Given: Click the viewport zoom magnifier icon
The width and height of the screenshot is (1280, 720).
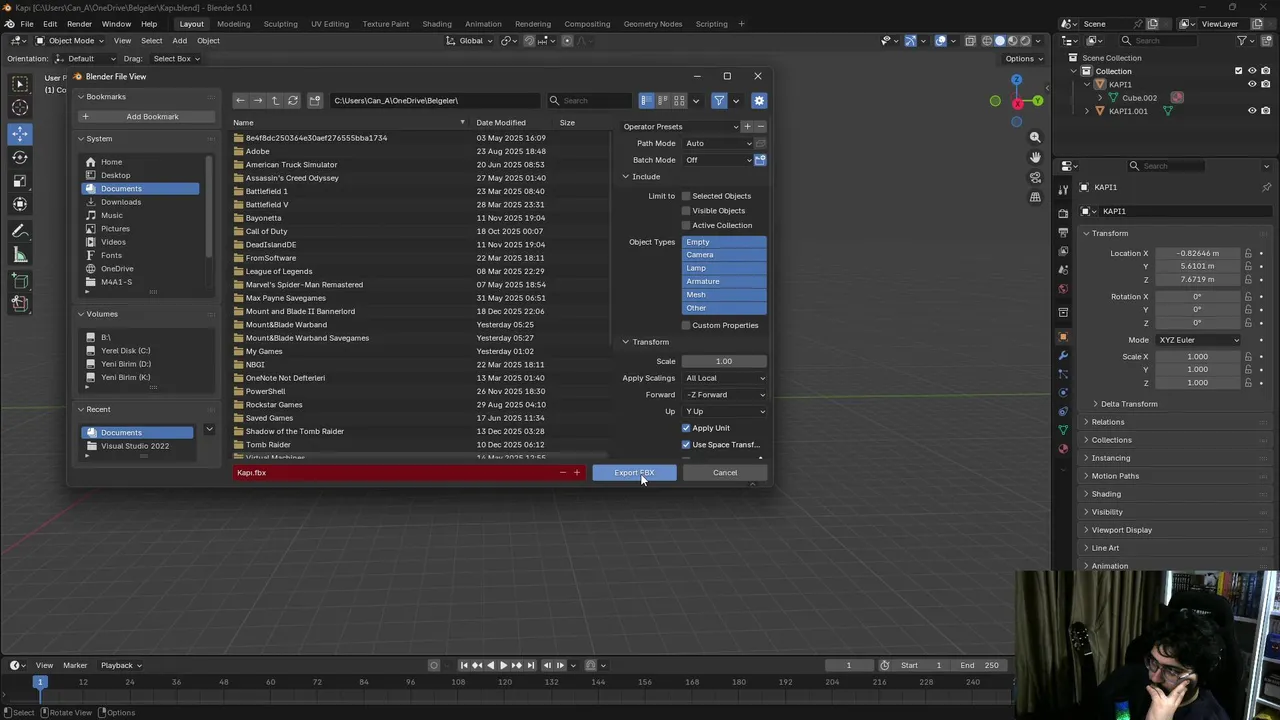Looking at the screenshot, I should (x=1035, y=137).
